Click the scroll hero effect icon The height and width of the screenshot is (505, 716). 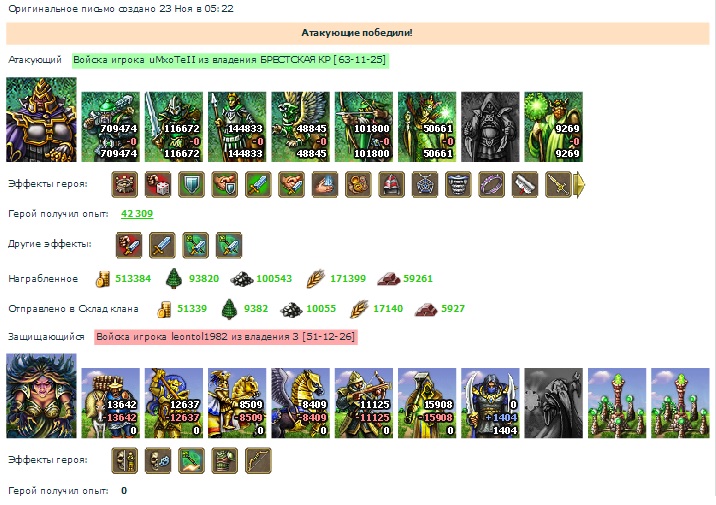(x=525, y=184)
